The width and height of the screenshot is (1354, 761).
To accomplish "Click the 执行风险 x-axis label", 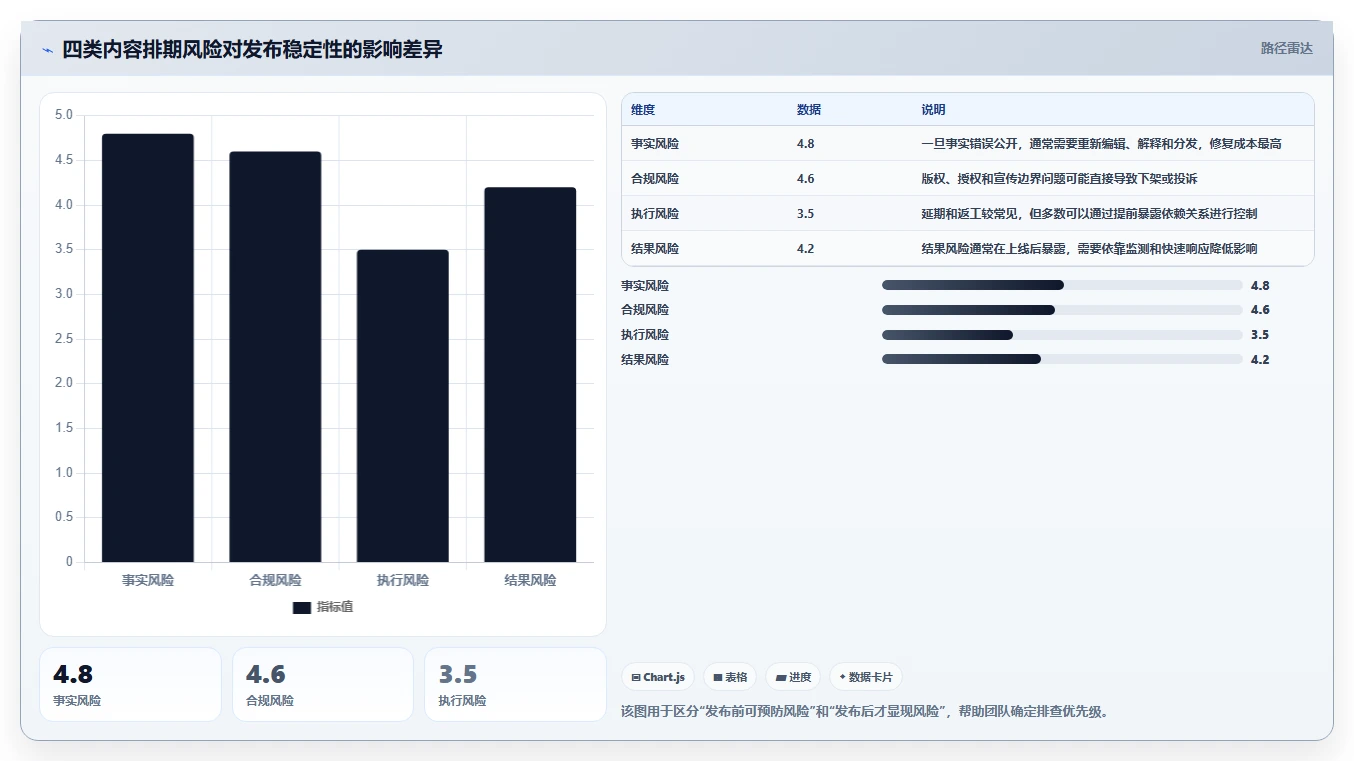I will 403,580.
